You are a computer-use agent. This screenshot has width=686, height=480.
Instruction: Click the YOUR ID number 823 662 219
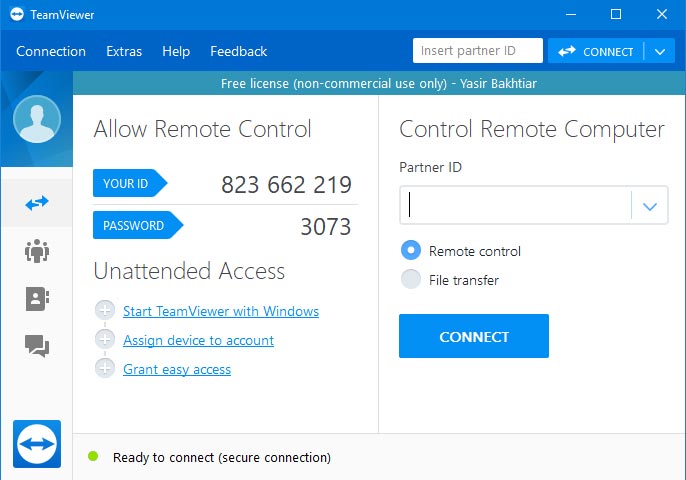[286, 184]
